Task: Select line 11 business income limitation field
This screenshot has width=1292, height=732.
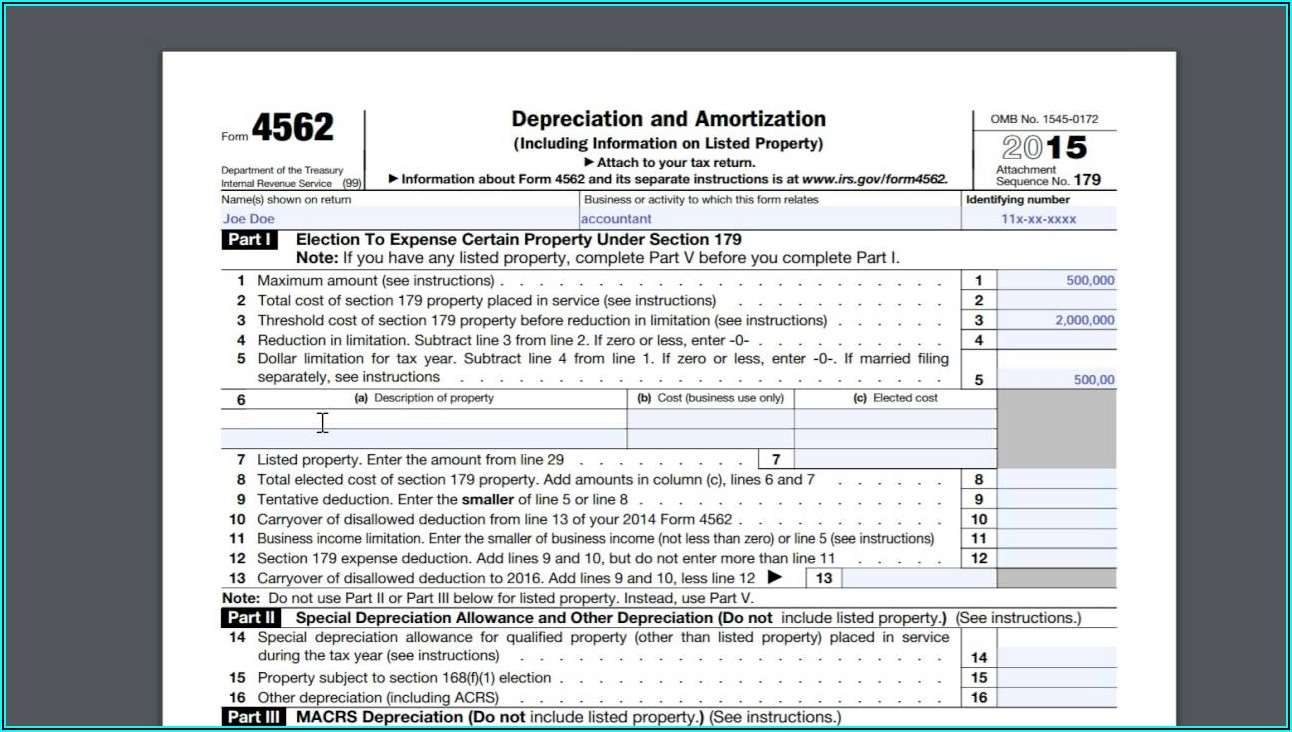Action: point(1057,538)
